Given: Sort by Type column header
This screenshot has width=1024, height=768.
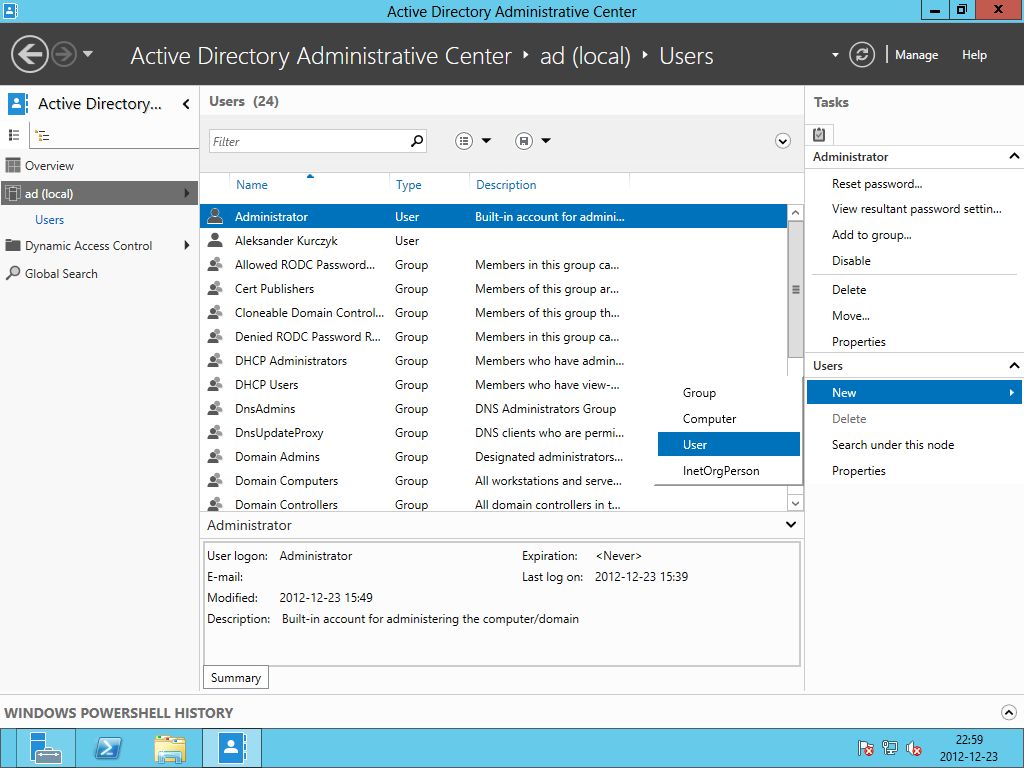Looking at the screenshot, I should (x=408, y=185).
